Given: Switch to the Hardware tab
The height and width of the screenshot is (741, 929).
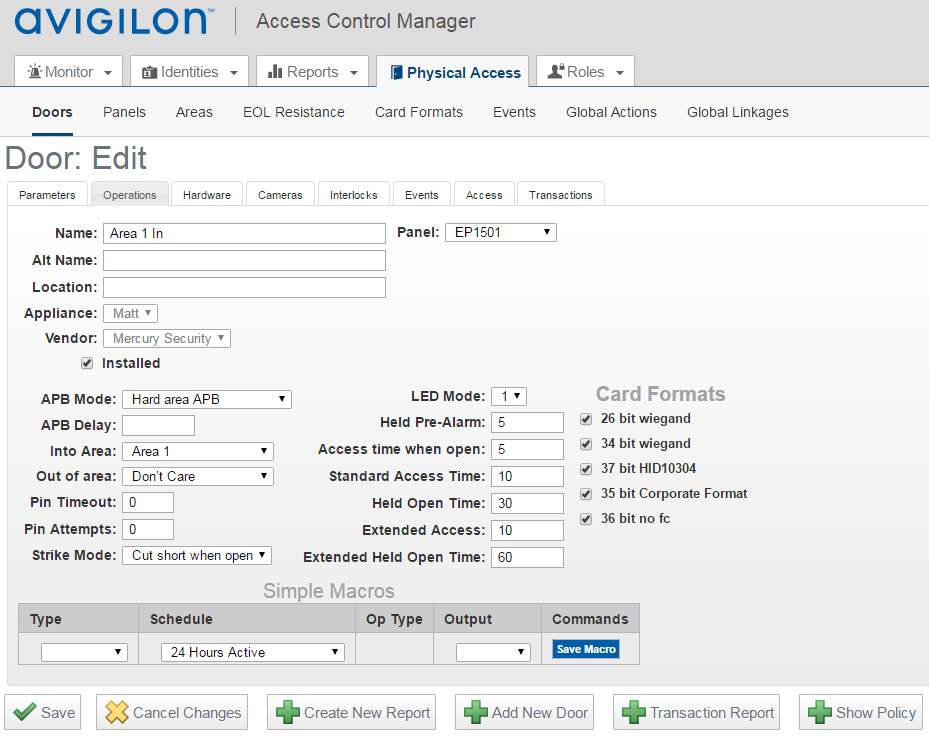Looking at the screenshot, I should click(x=207, y=195).
